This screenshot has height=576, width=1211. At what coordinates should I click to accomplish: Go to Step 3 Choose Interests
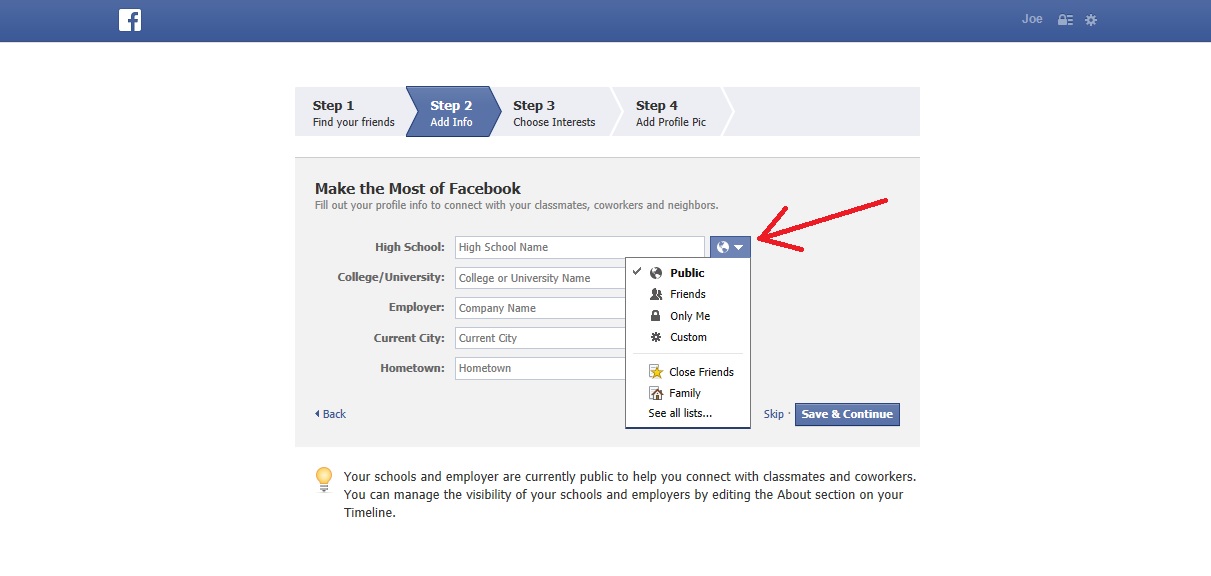(x=554, y=112)
